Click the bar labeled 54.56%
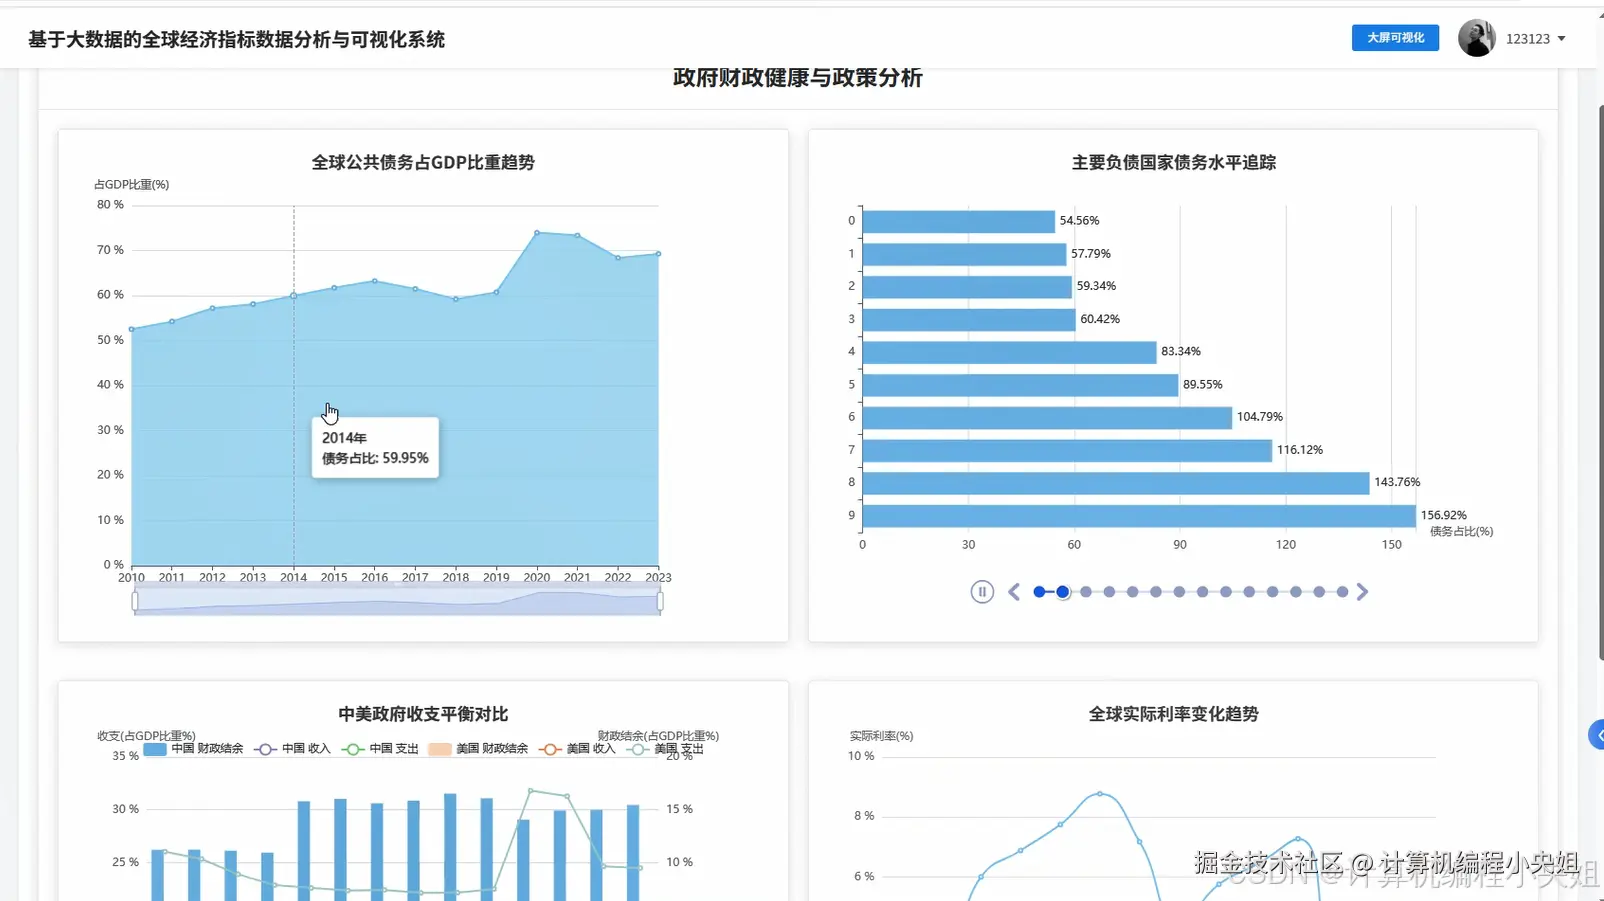 [958, 221]
